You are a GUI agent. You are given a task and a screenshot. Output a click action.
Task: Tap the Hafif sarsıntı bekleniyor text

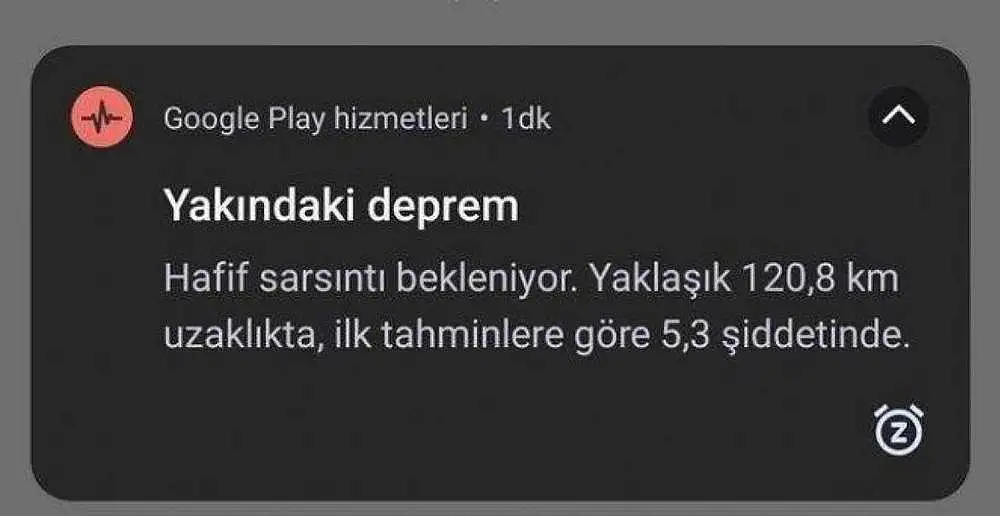pos(371,279)
